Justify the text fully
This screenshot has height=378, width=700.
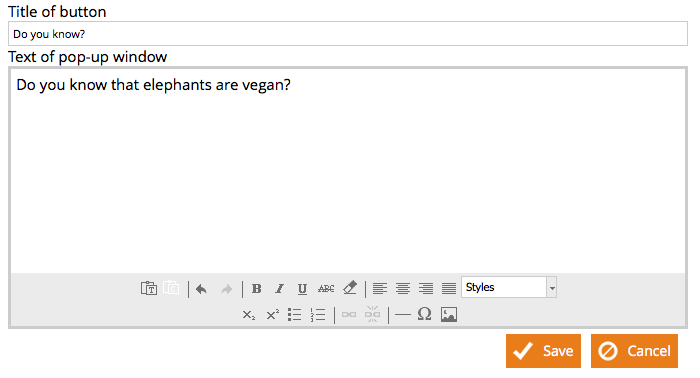coord(449,288)
